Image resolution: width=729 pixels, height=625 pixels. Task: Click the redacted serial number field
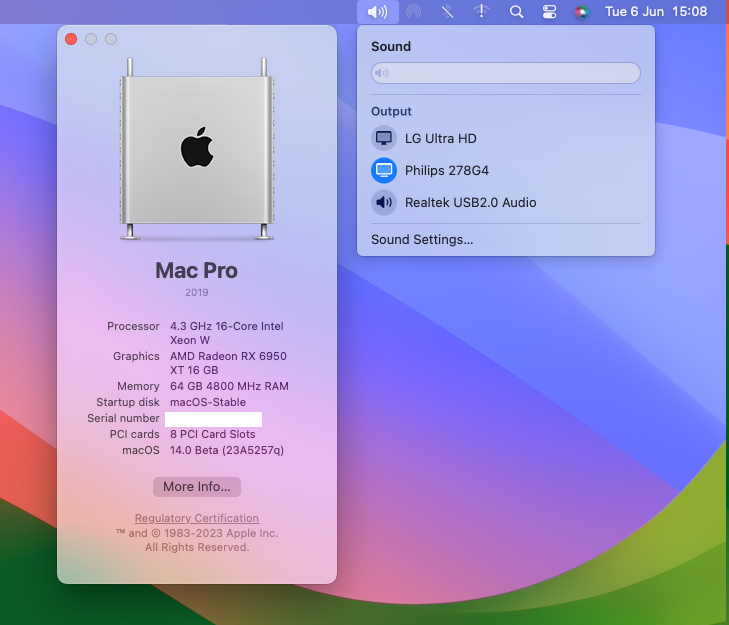pos(213,419)
